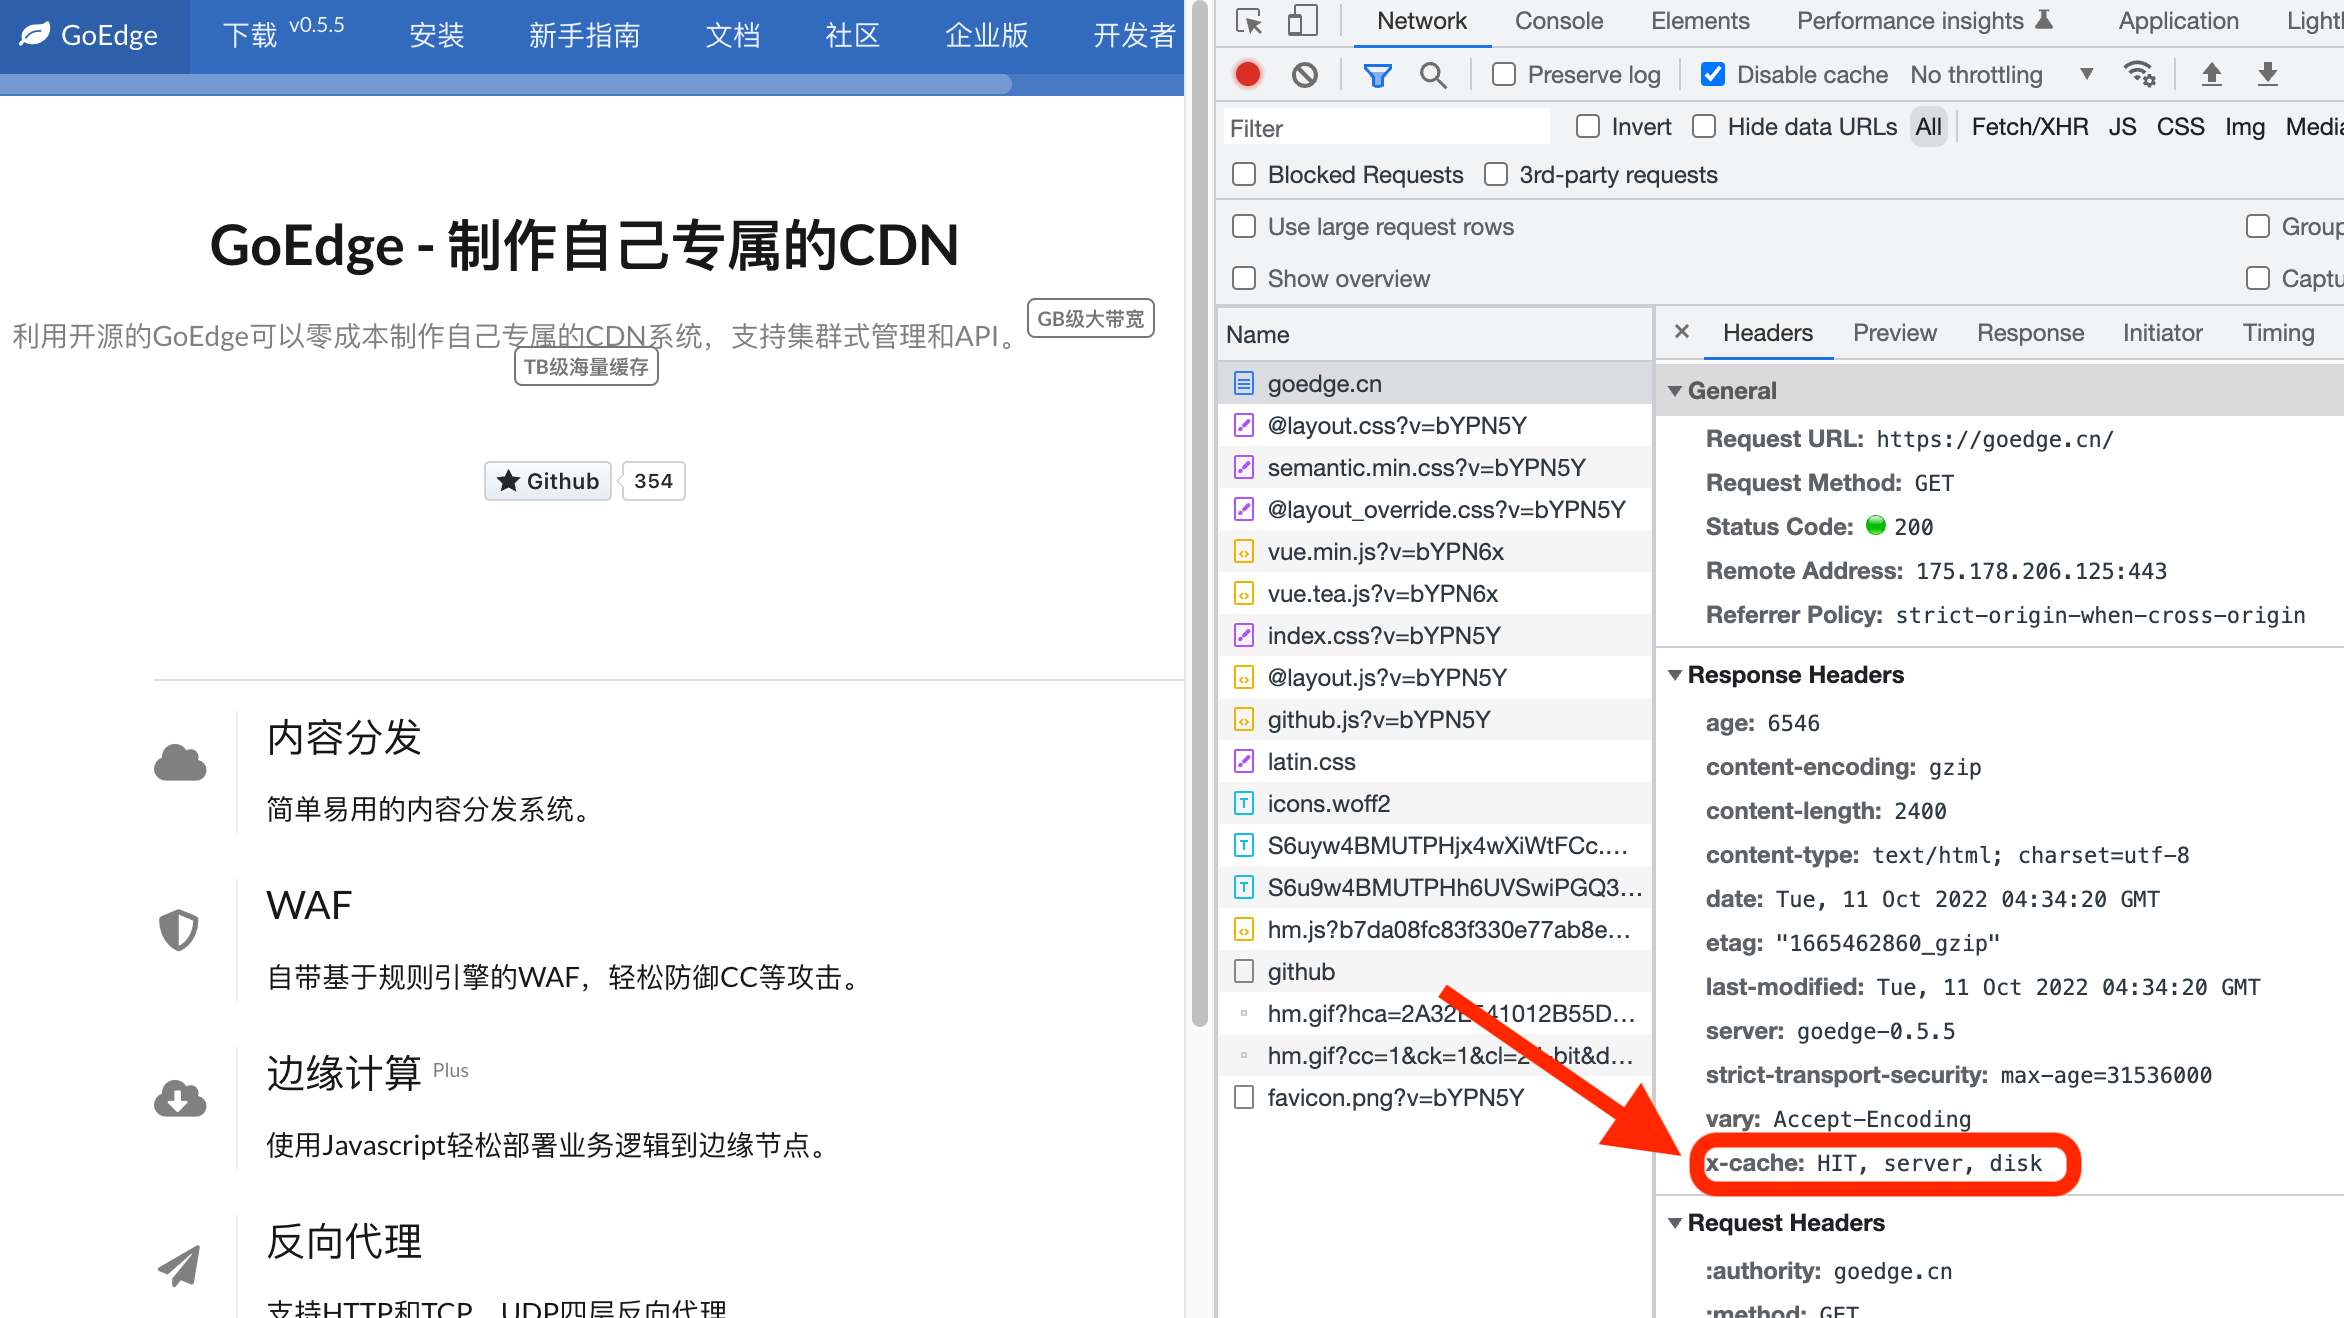Switch to Elements tab
This screenshot has height=1318, width=2344.
pos(1700,21)
